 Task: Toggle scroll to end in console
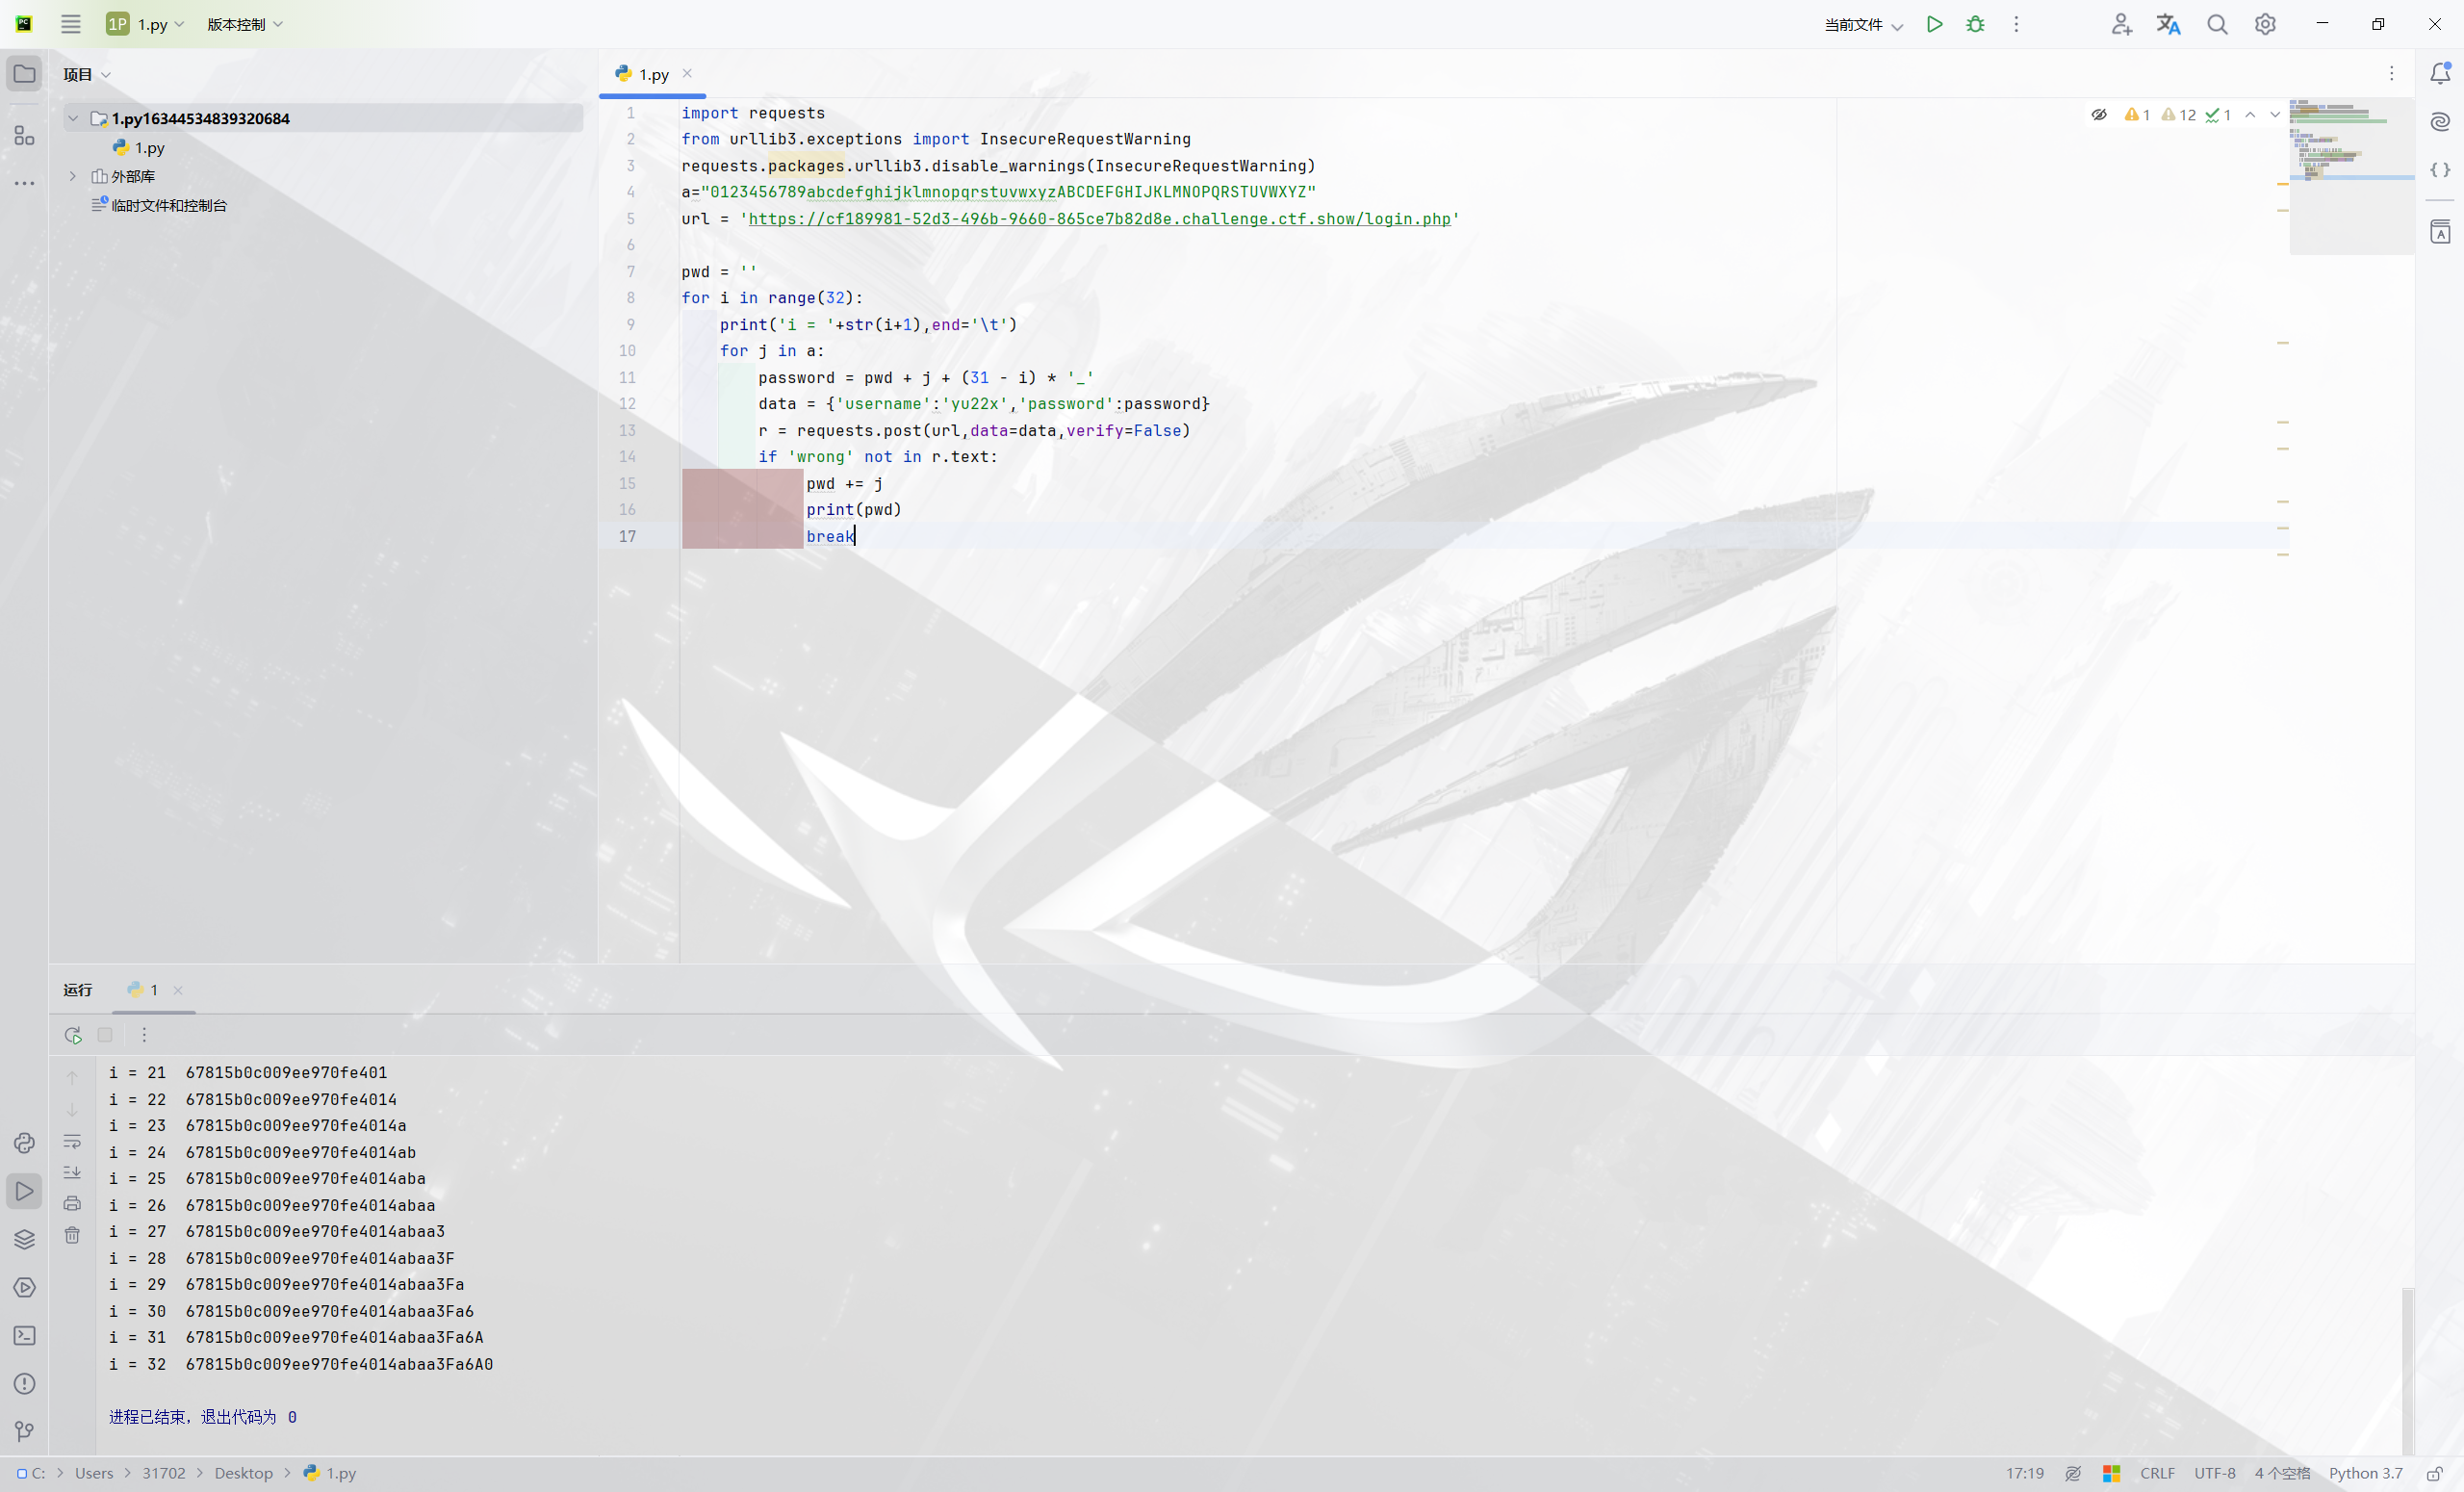[72, 1172]
